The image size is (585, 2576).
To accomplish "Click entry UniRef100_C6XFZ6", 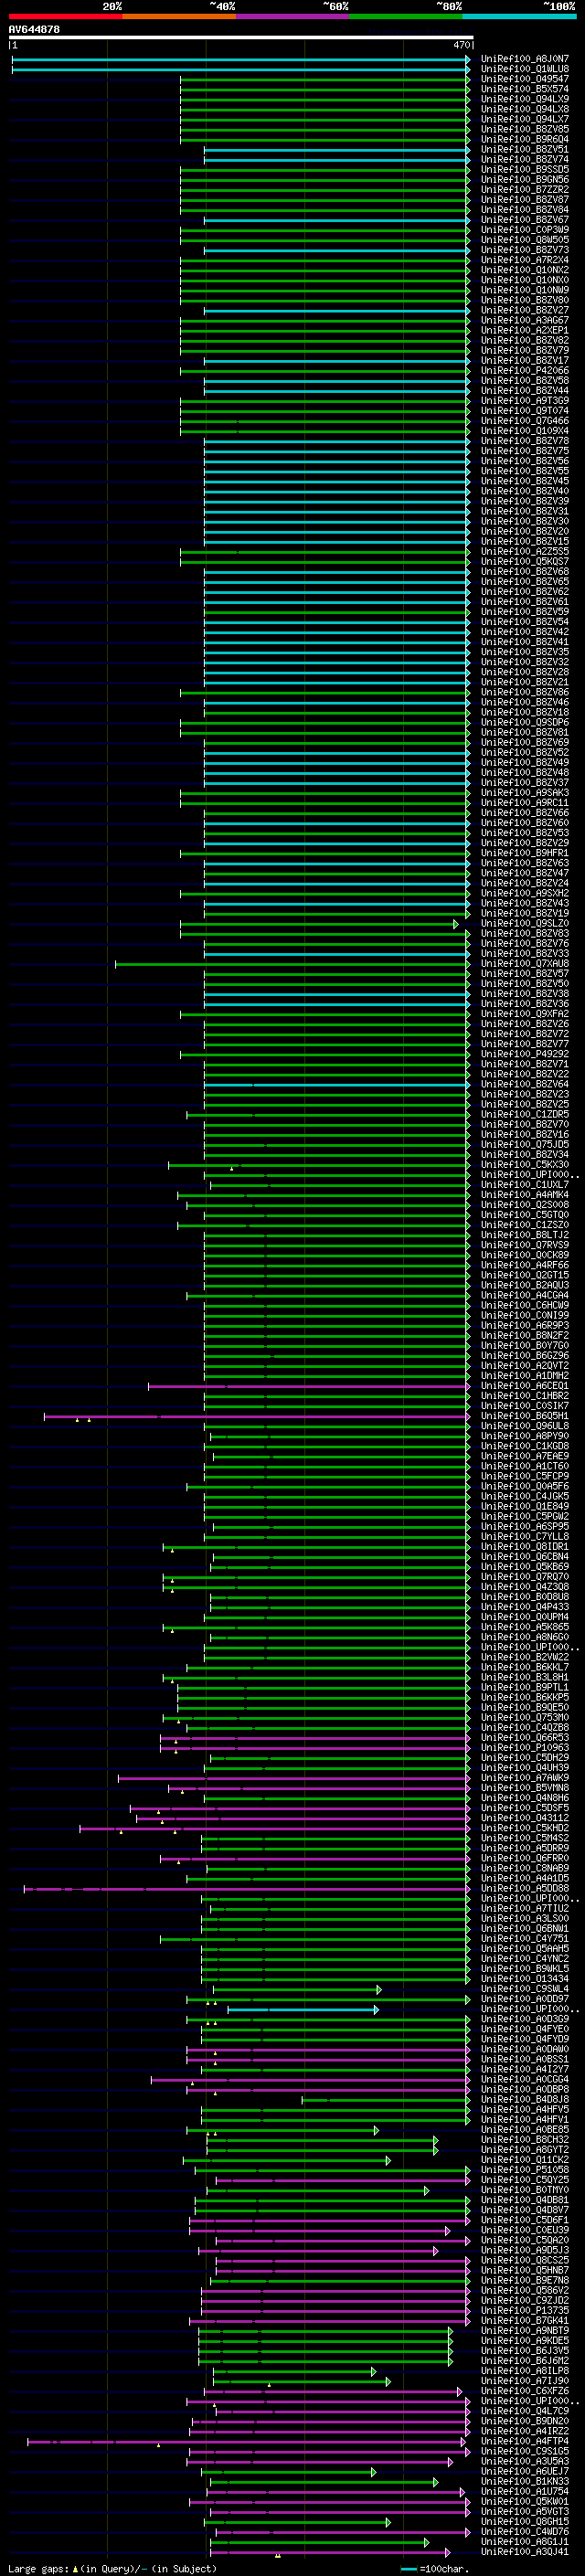I will click(x=525, y=2391).
